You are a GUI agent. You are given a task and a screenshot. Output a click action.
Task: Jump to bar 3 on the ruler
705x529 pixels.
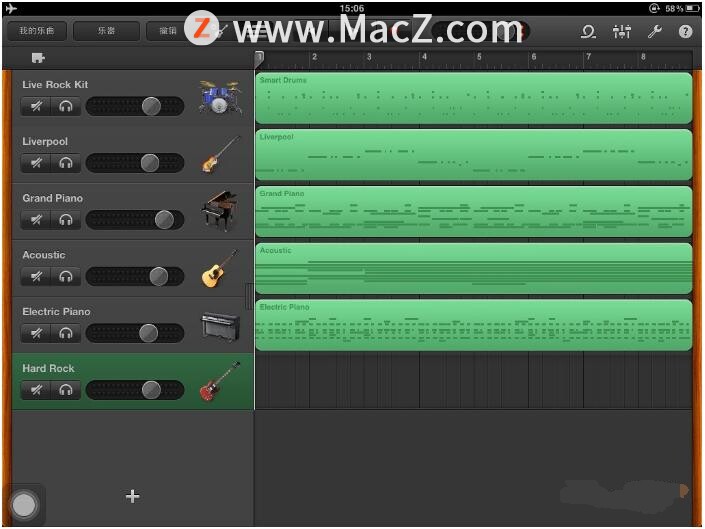pos(369,57)
